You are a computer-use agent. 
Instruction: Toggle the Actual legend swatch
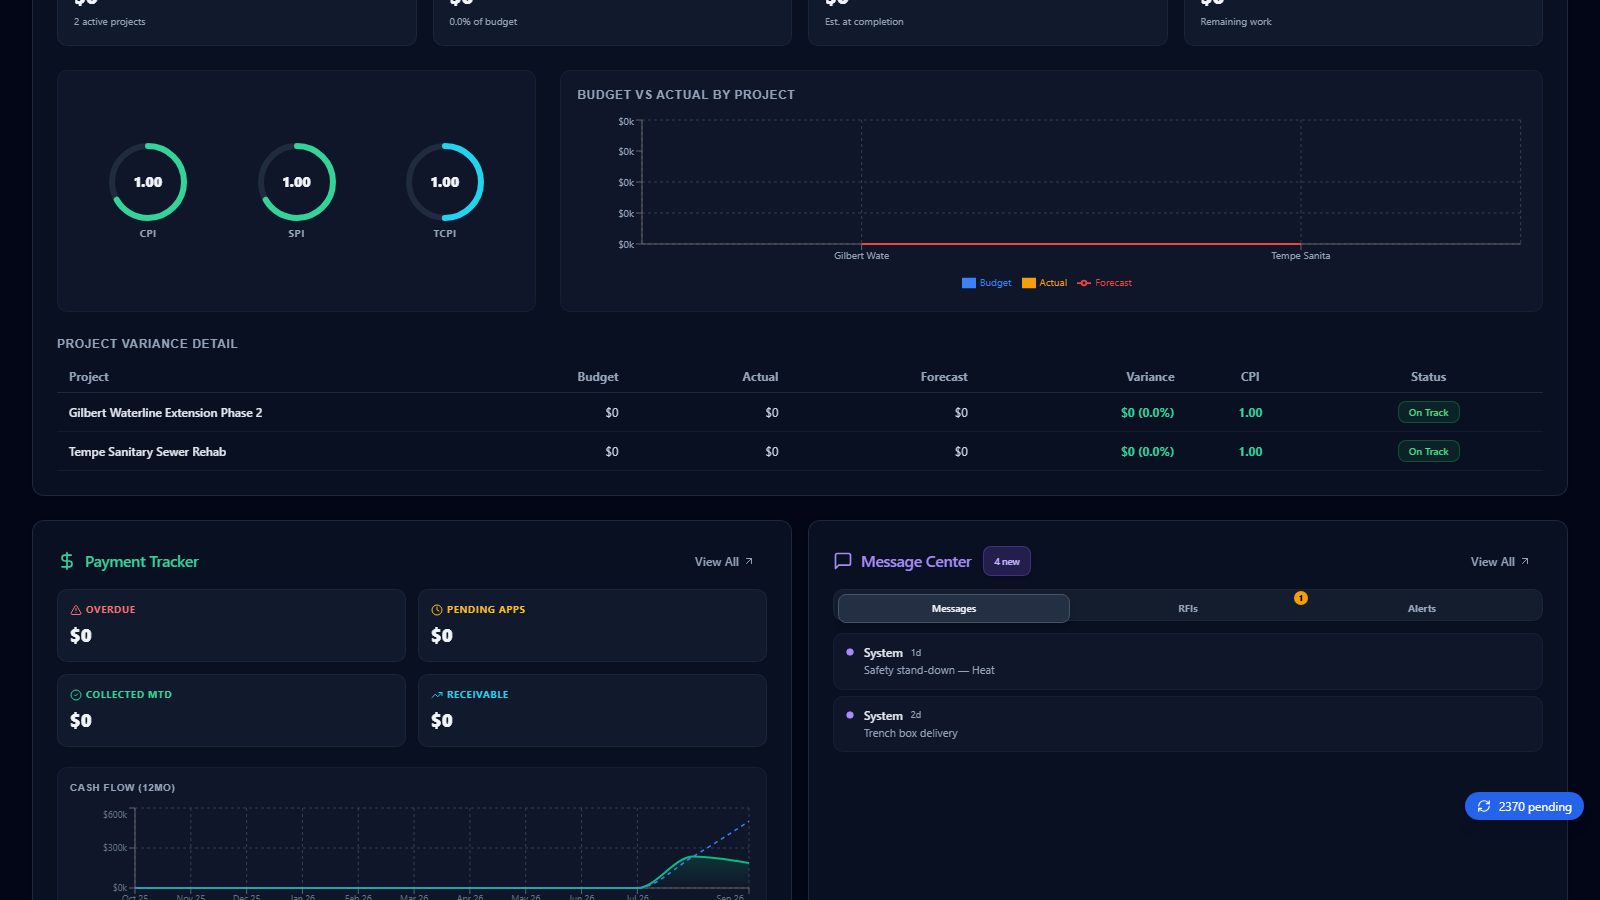tap(1028, 283)
